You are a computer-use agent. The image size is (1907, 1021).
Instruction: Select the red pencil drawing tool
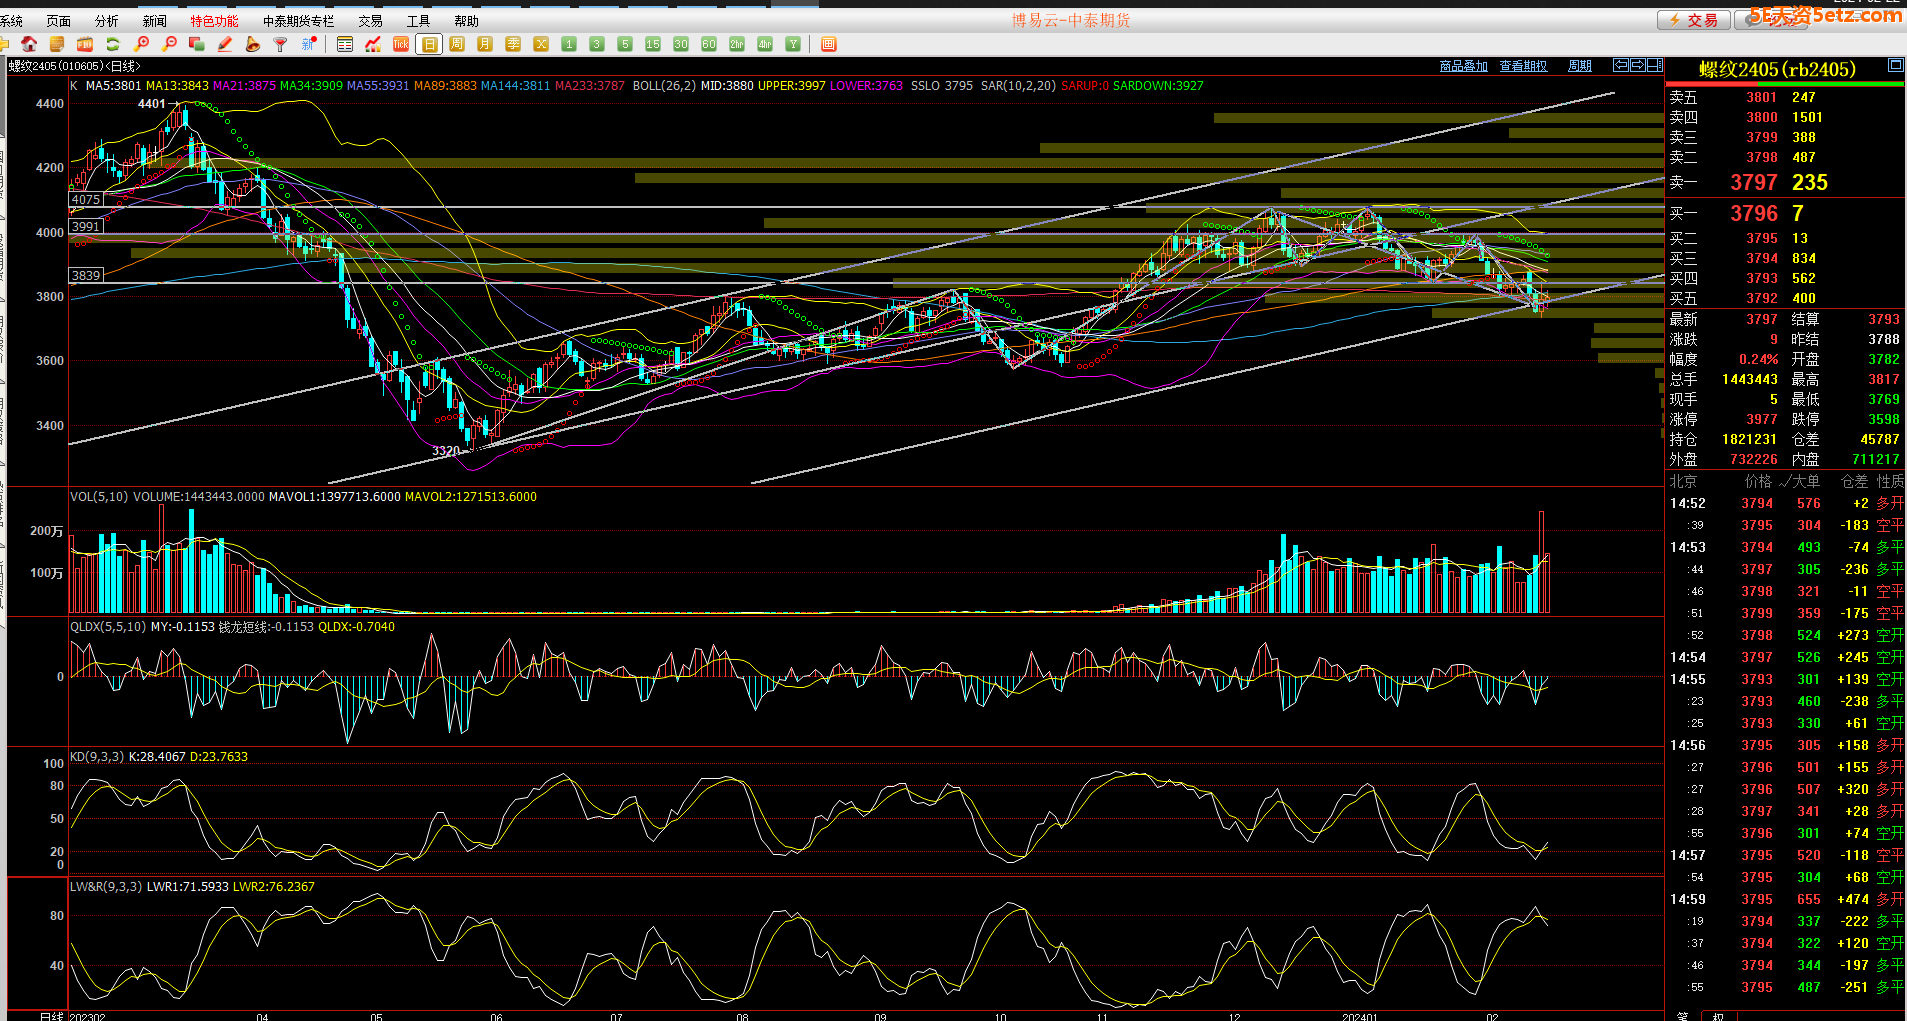coord(225,44)
